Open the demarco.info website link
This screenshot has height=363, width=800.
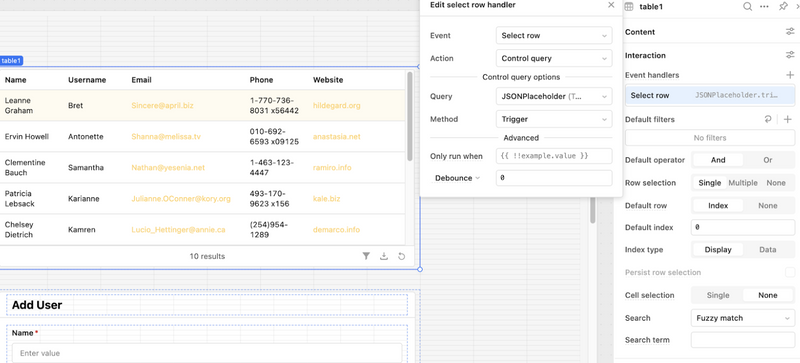(336, 230)
